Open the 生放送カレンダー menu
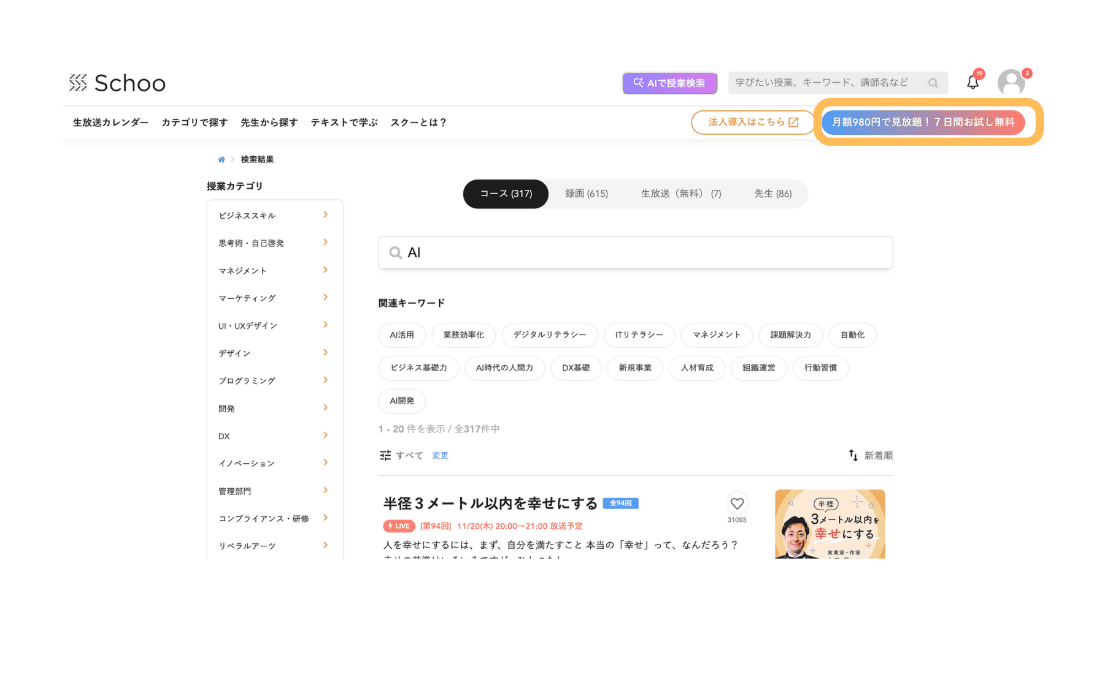This screenshot has height=676, width=1104. (110, 122)
